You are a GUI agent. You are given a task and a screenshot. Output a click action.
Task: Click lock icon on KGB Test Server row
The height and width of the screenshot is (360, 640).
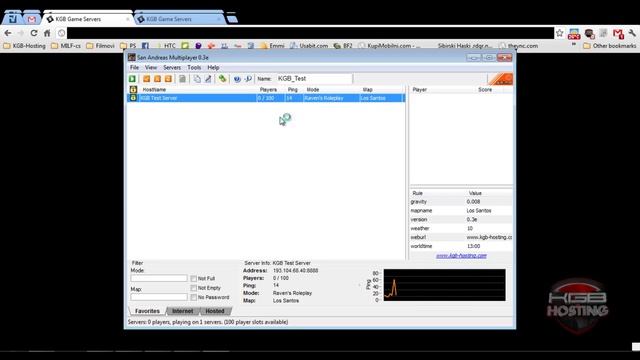[133, 98]
